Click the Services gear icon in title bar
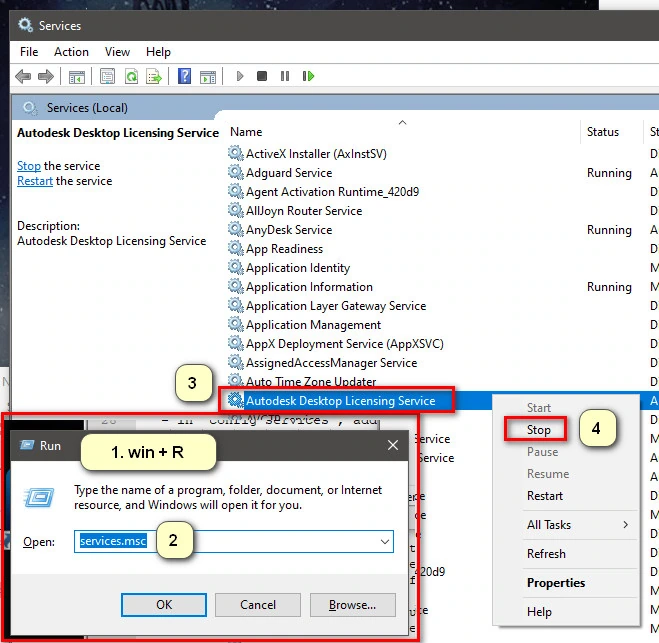Viewport: 659px width, 643px height. click(x=25, y=25)
